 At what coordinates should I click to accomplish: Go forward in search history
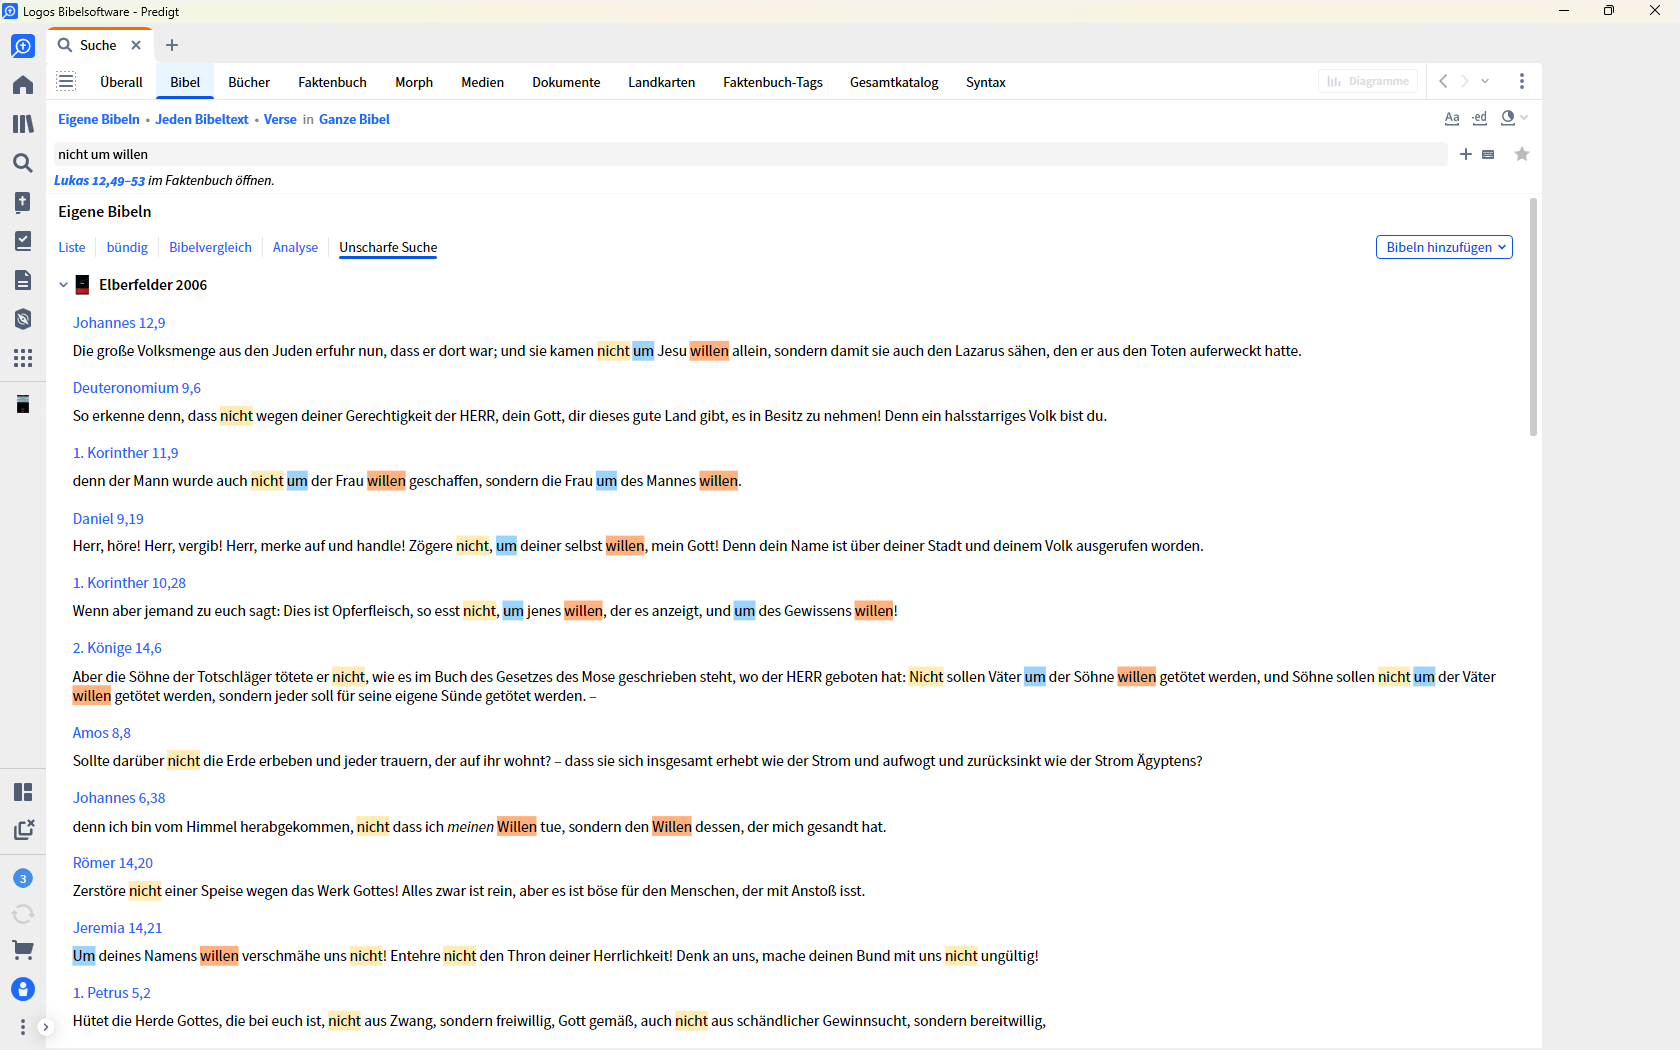[x=1465, y=81]
